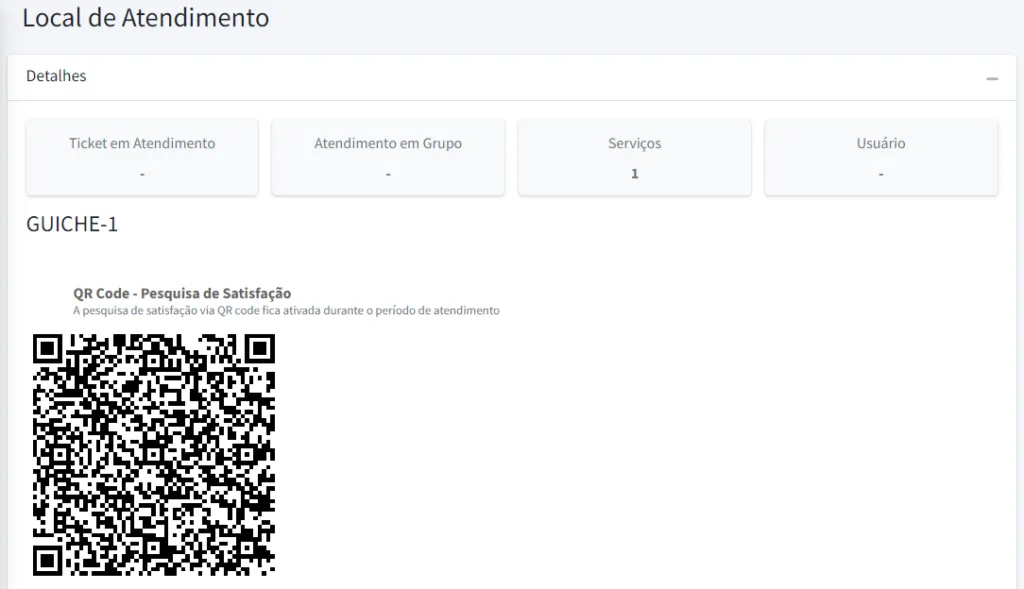Click the QR code activation description text
Screen dimensions: 1024x589
pyautogui.click(x=286, y=311)
